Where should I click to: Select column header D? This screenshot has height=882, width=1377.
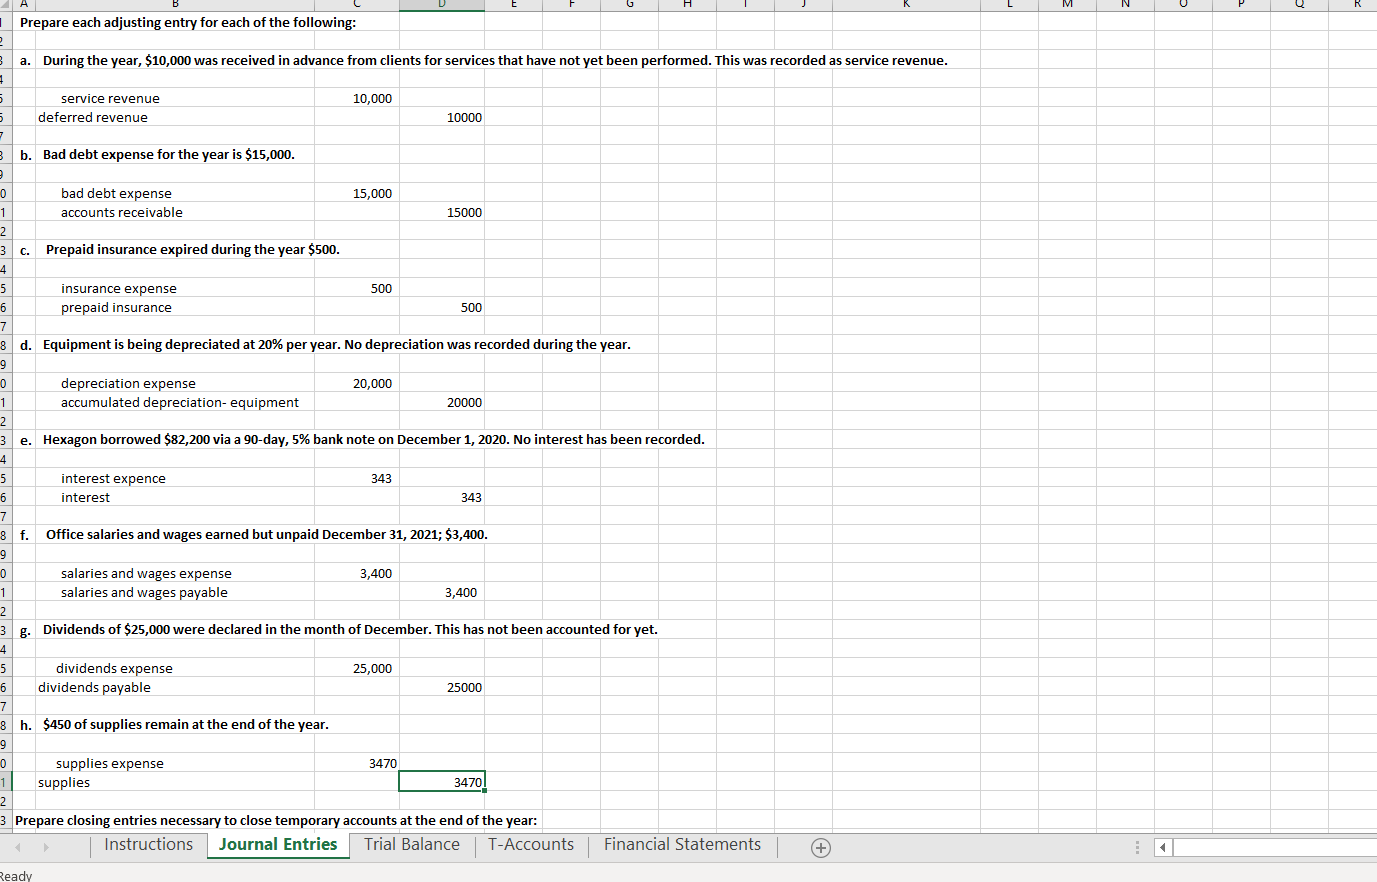pyautogui.click(x=441, y=5)
